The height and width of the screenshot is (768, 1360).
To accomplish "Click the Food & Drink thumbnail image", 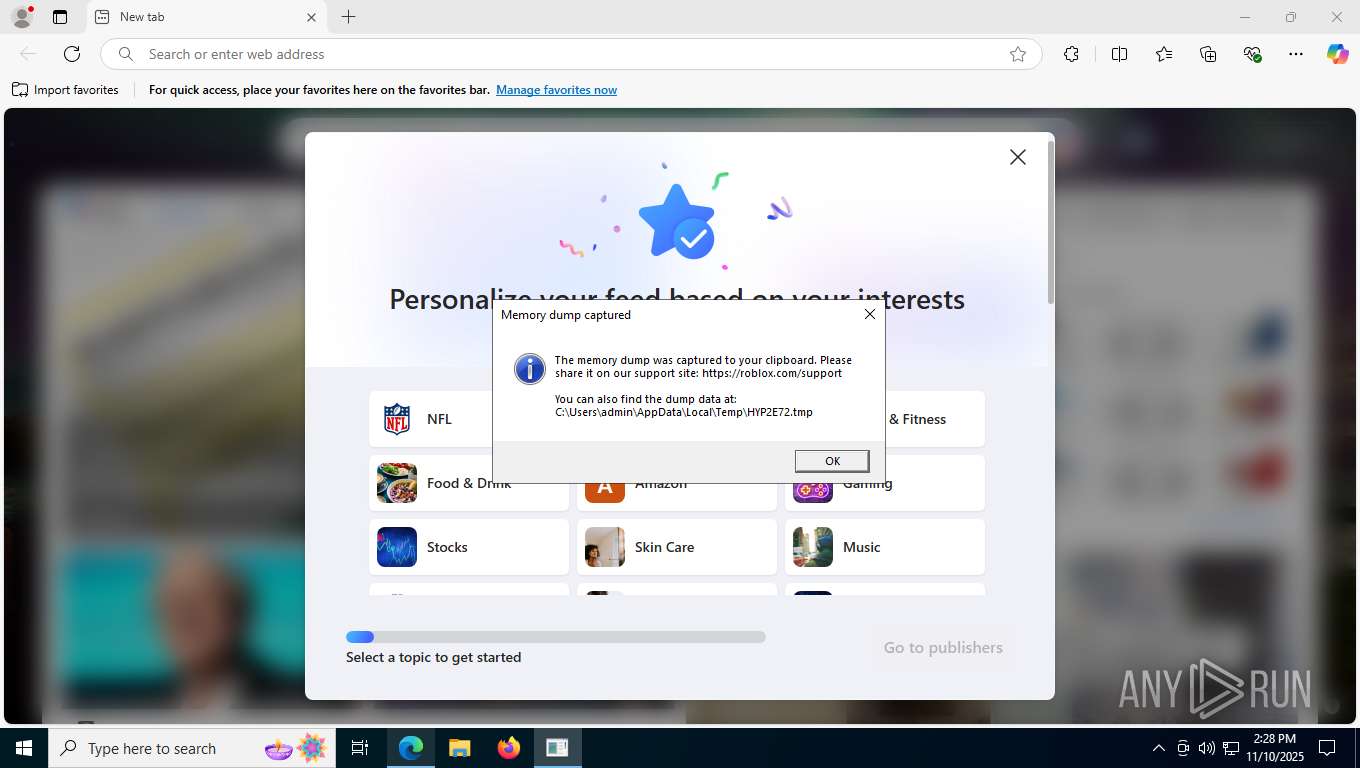I will pos(397,483).
